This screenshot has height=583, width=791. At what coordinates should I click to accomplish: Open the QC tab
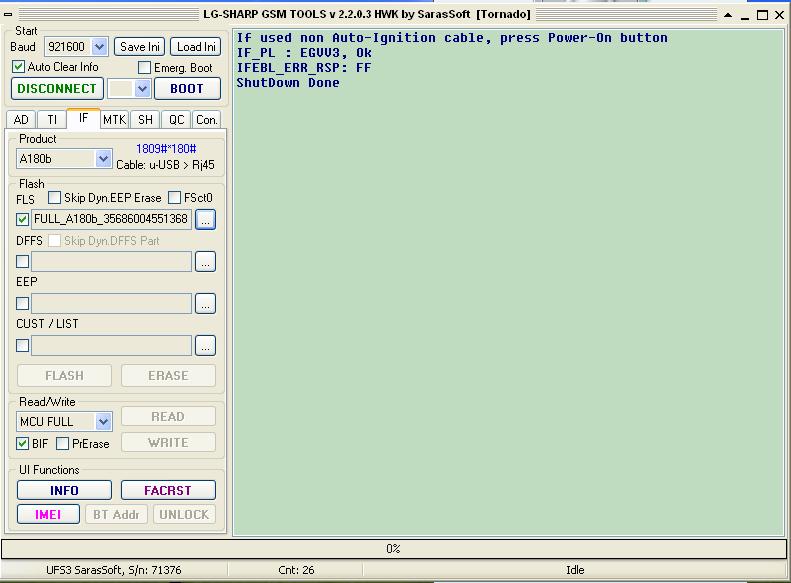pos(177,120)
